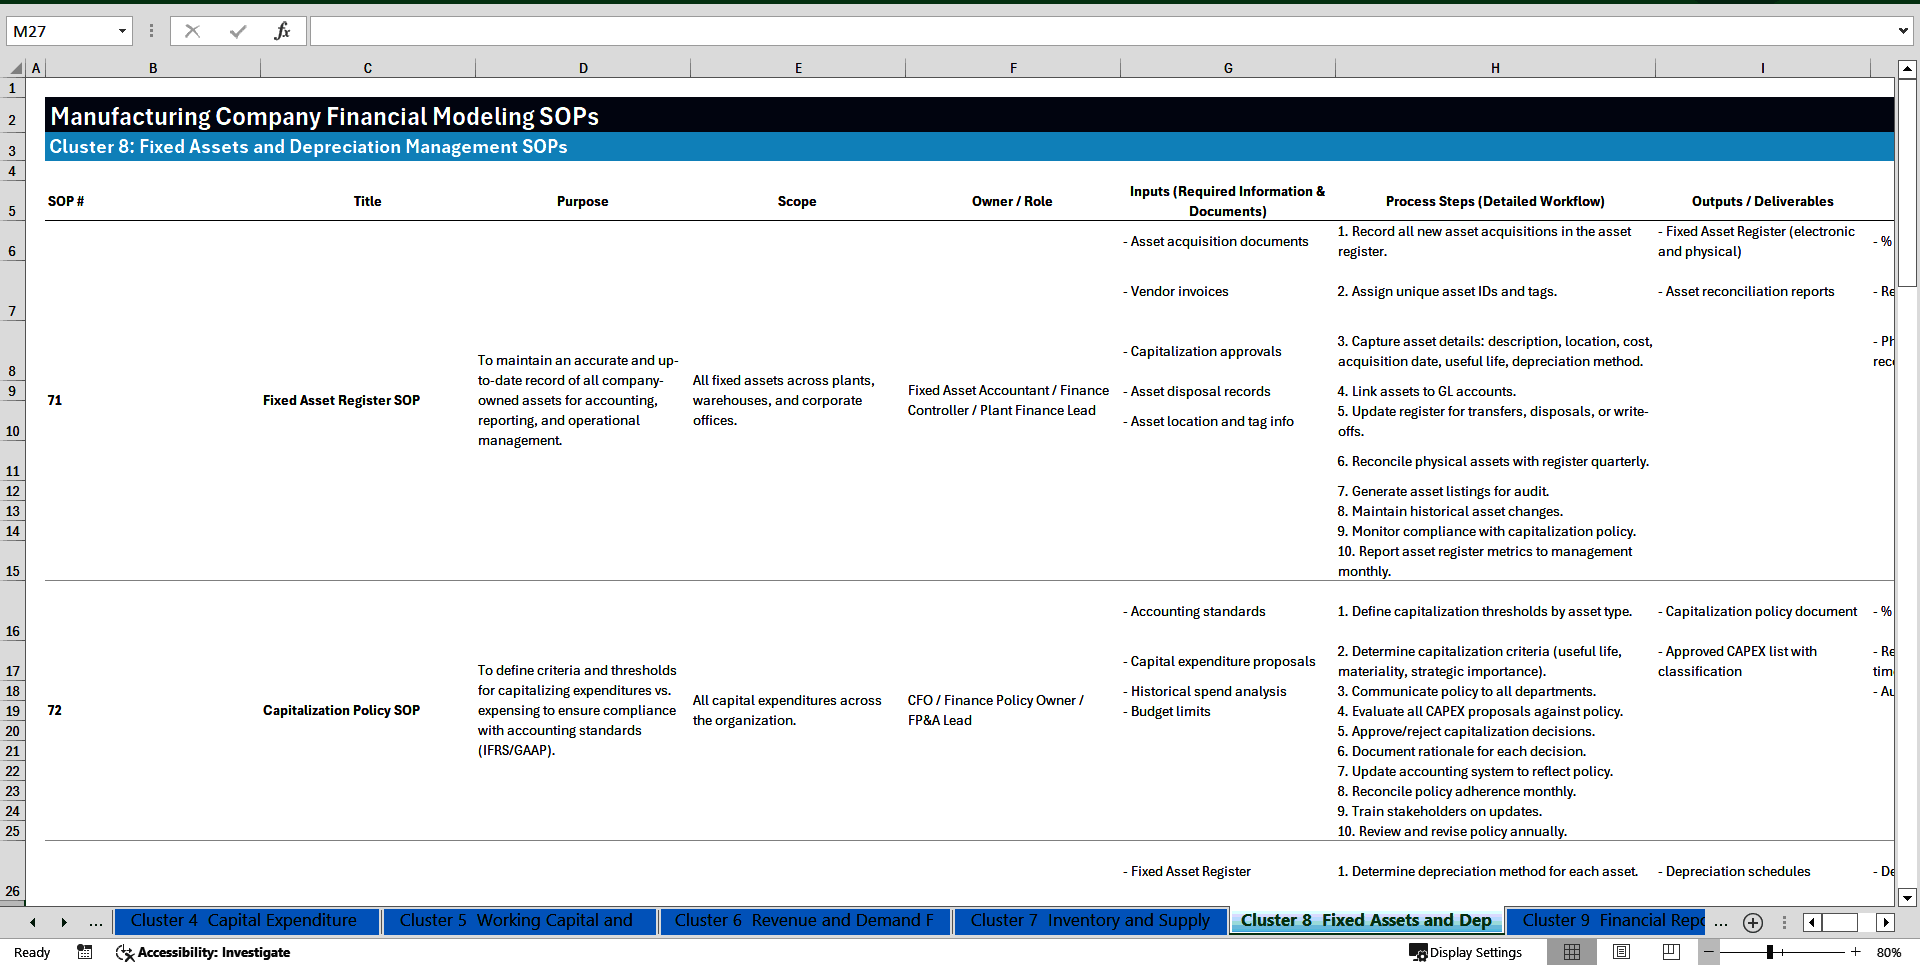Select the Page Layout view icon
1920x966 pixels.
click(1622, 952)
